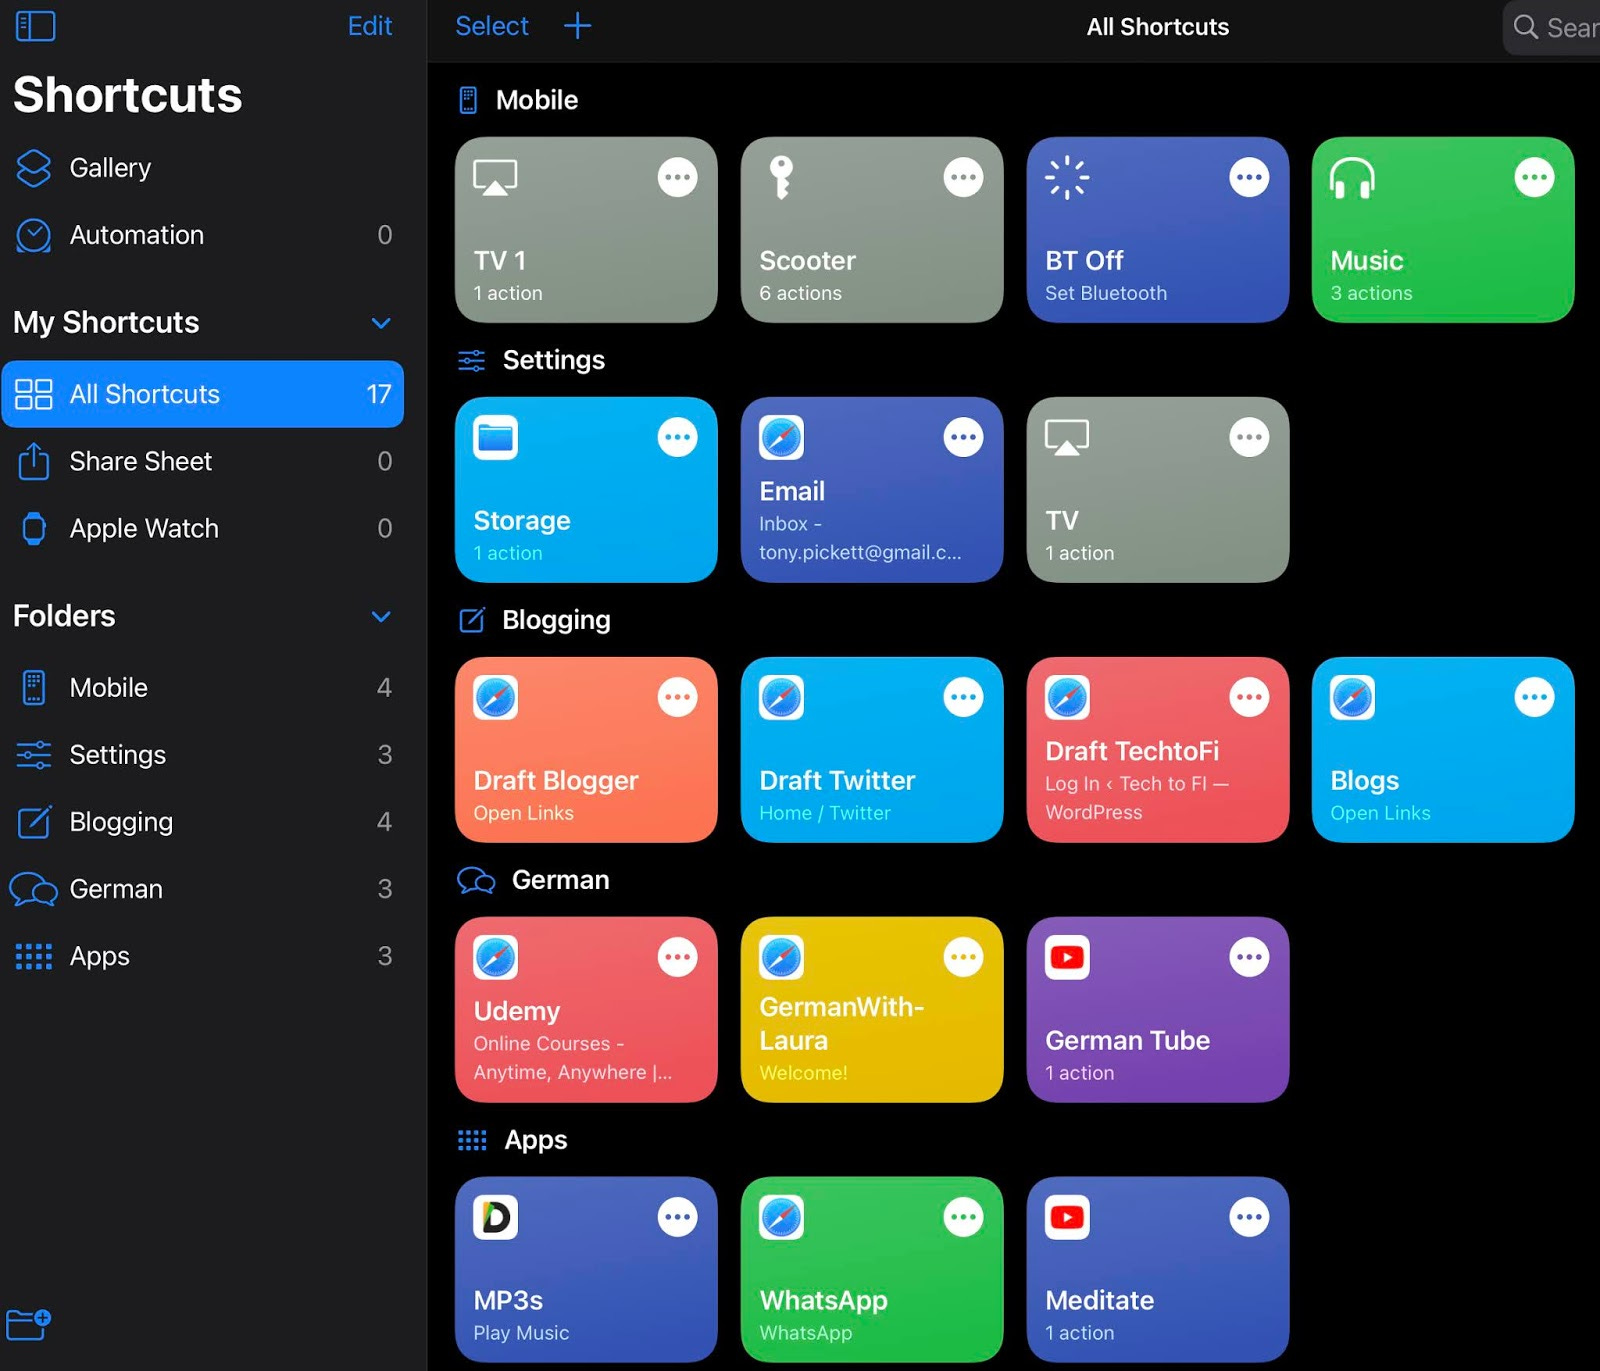Open more options for BT Off shortcut
The width and height of the screenshot is (1600, 1371).
1249,178
